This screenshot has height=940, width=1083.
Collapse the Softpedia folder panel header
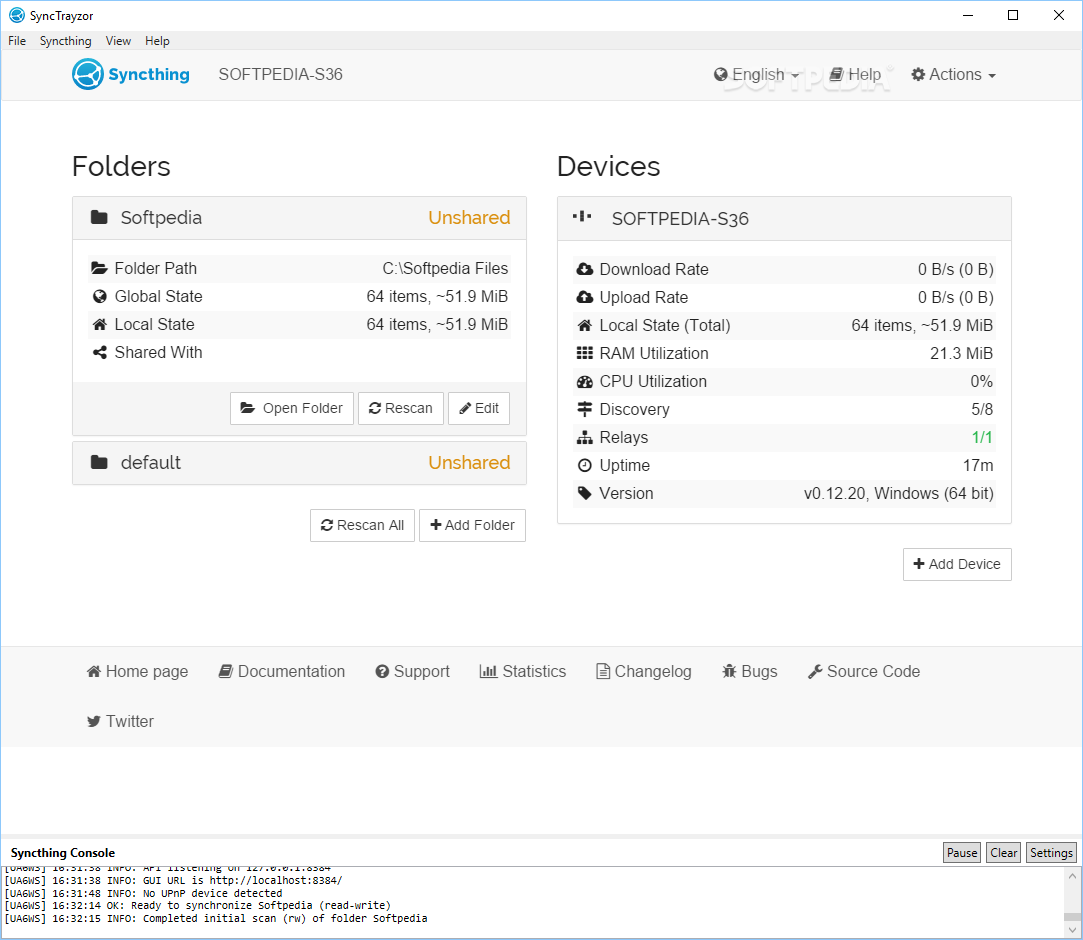(299, 218)
